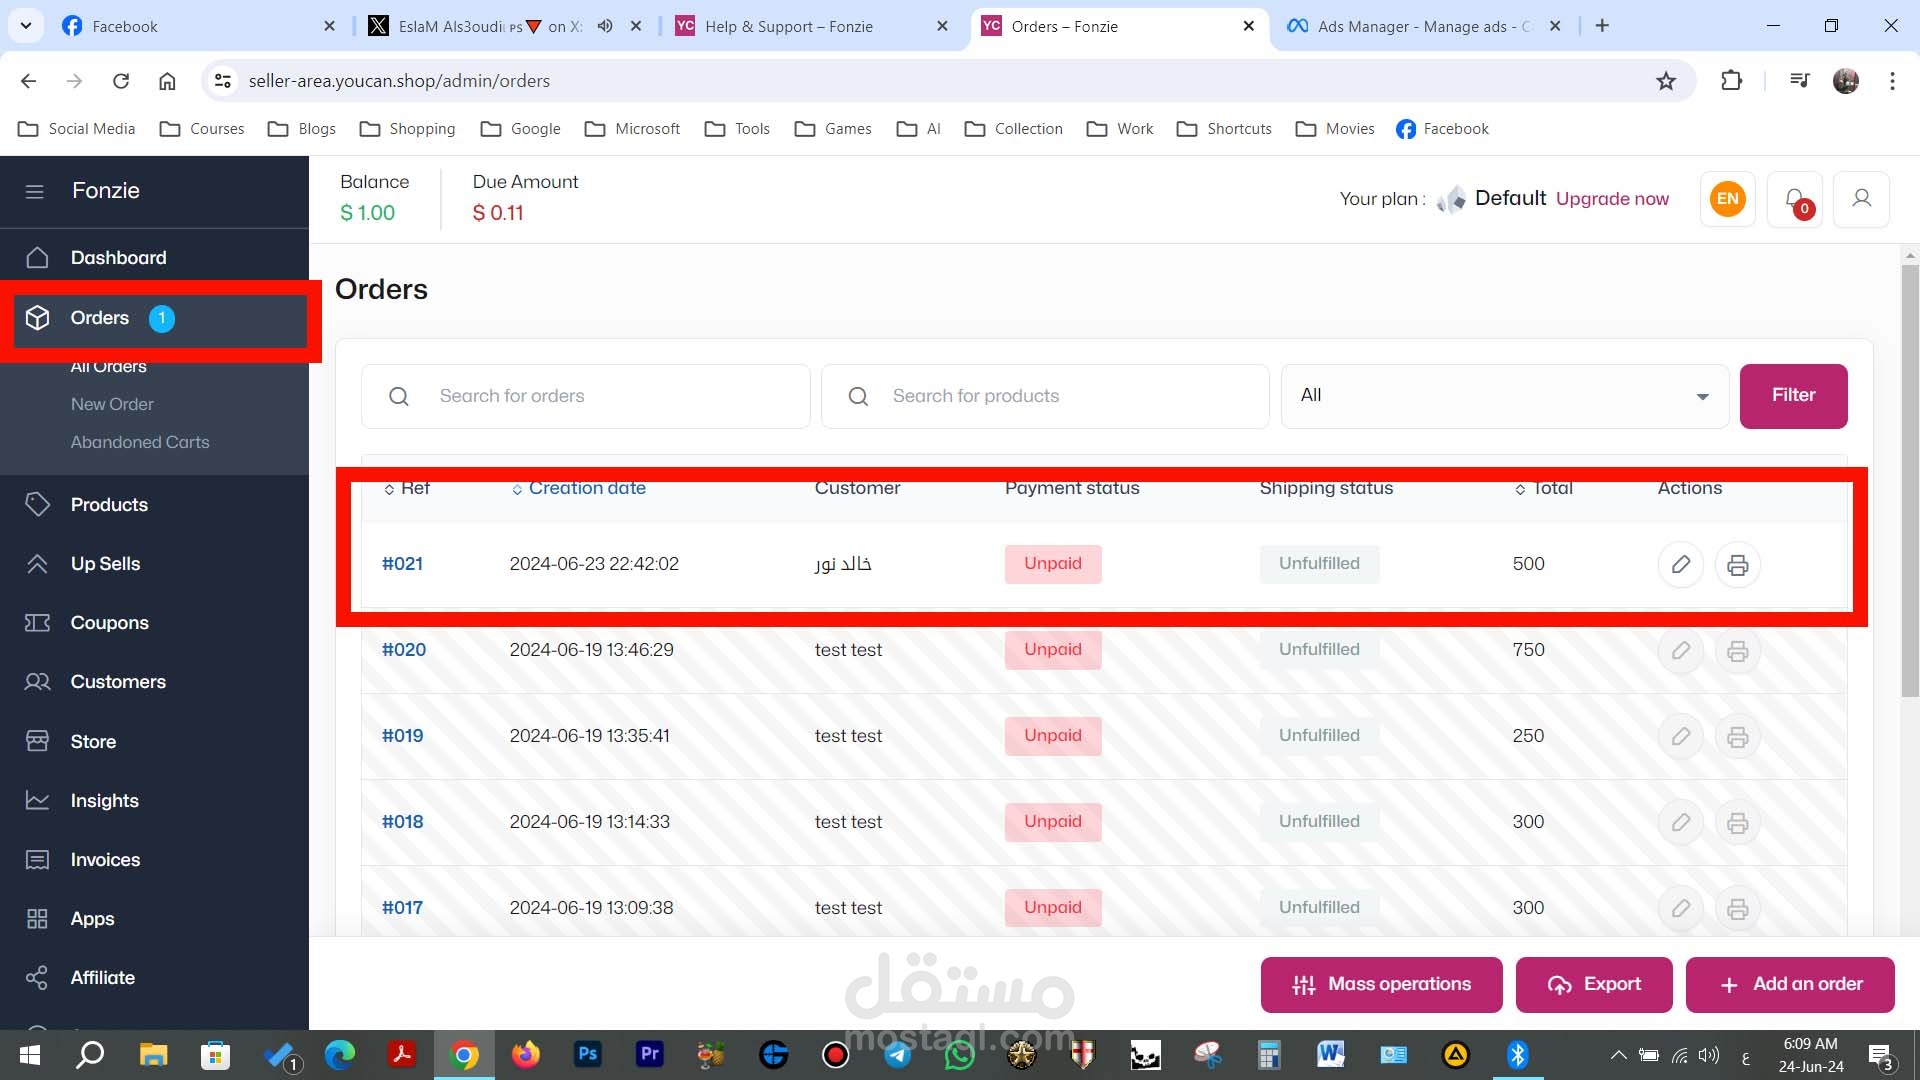Sort orders by Total column

(1551, 488)
